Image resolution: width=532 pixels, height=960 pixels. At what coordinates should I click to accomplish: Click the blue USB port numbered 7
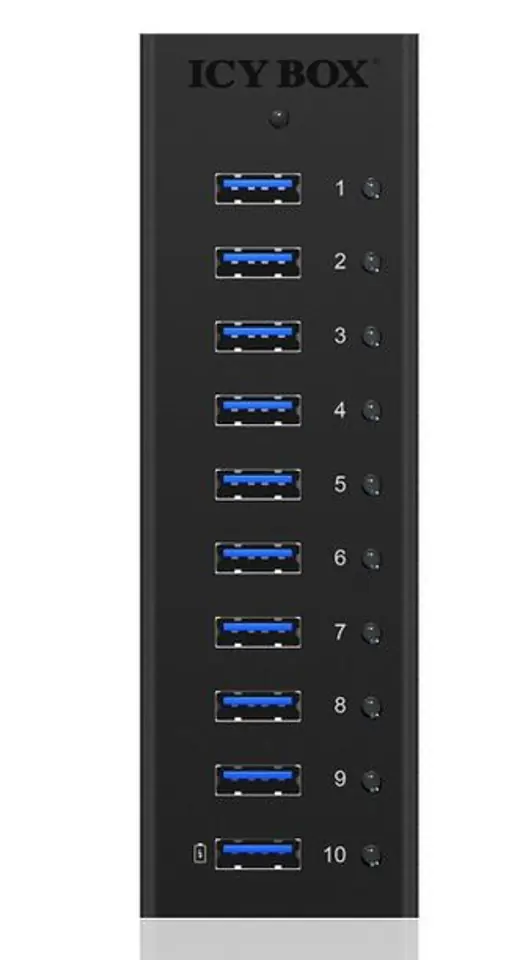click(258, 632)
